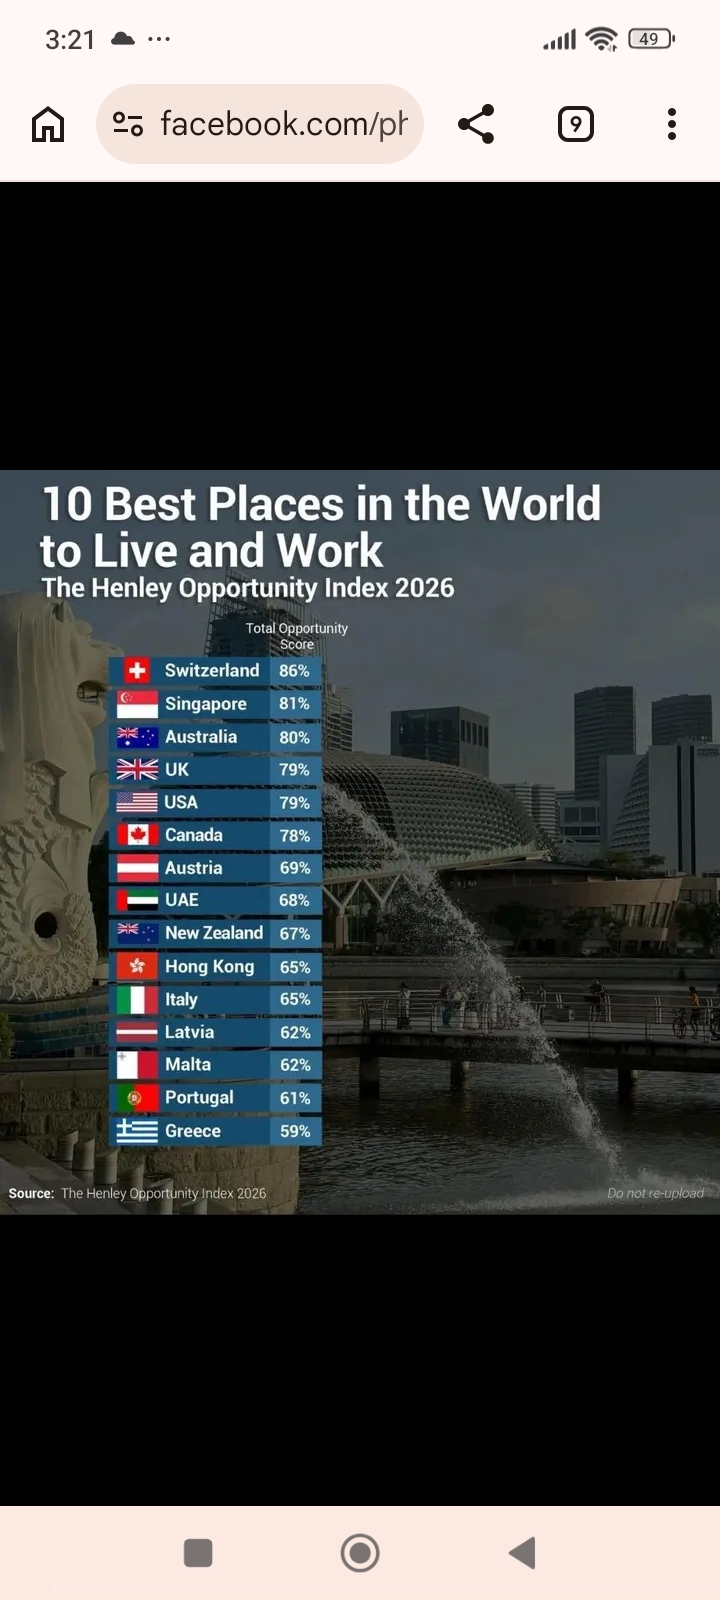The height and width of the screenshot is (1600, 720).
Task: Tap the 'Total Opportunity Score' column header
Action: (x=297, y=636)
